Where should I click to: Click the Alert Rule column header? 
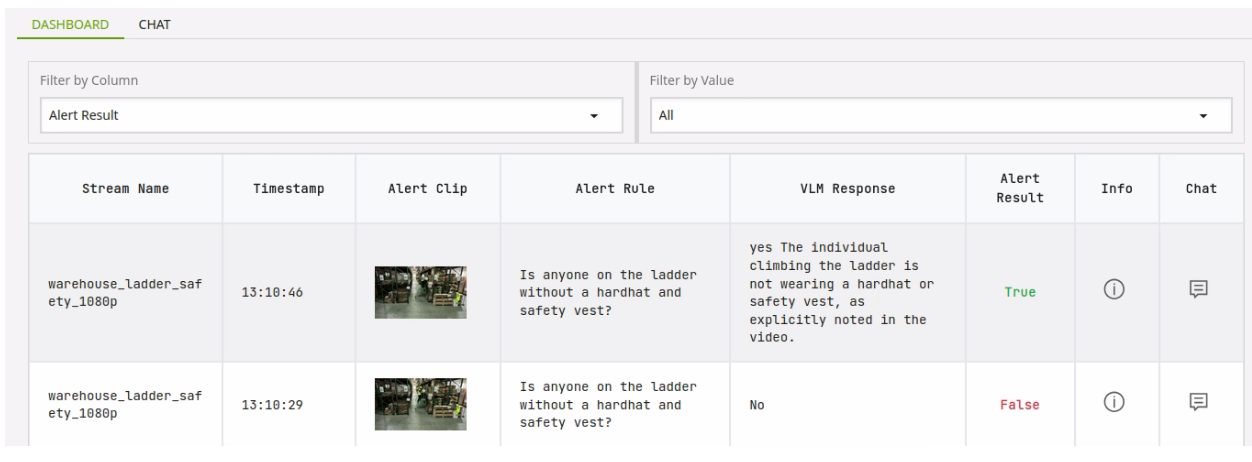(x=614, y=189)
